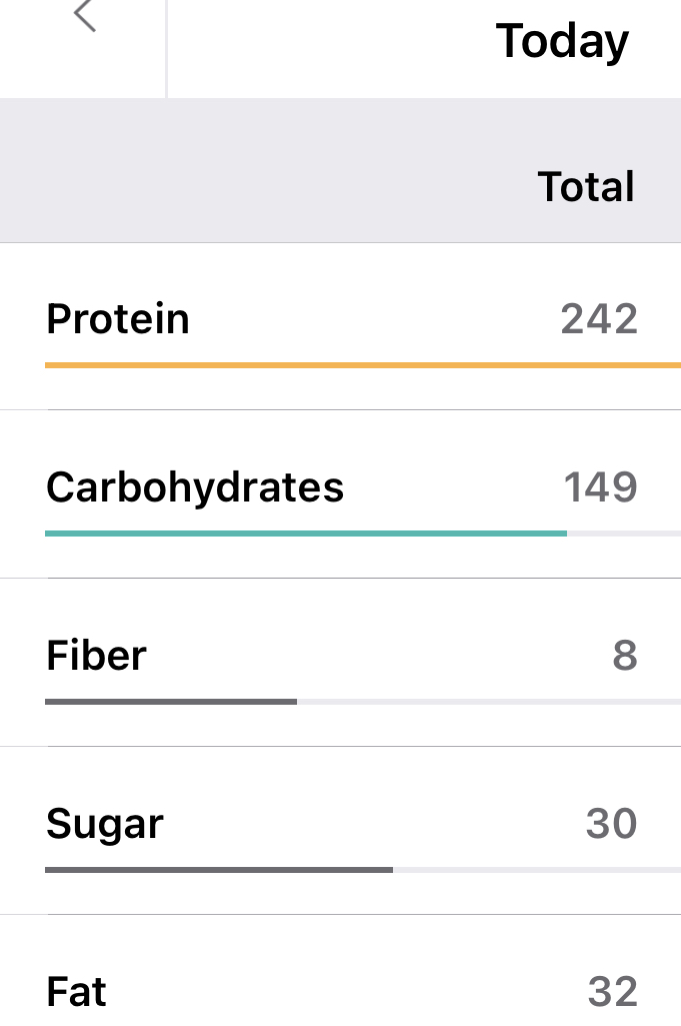
Task: Click the filled gray Sugar progress bar
Action: point(218,870)
